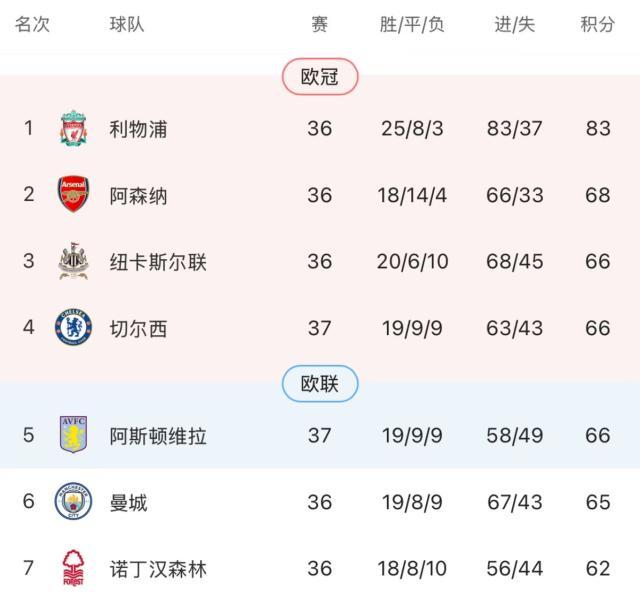The width and height of the screenshot is (640, 605).
Task: Open the 利物浦 team name
Action: pos(138,129)
